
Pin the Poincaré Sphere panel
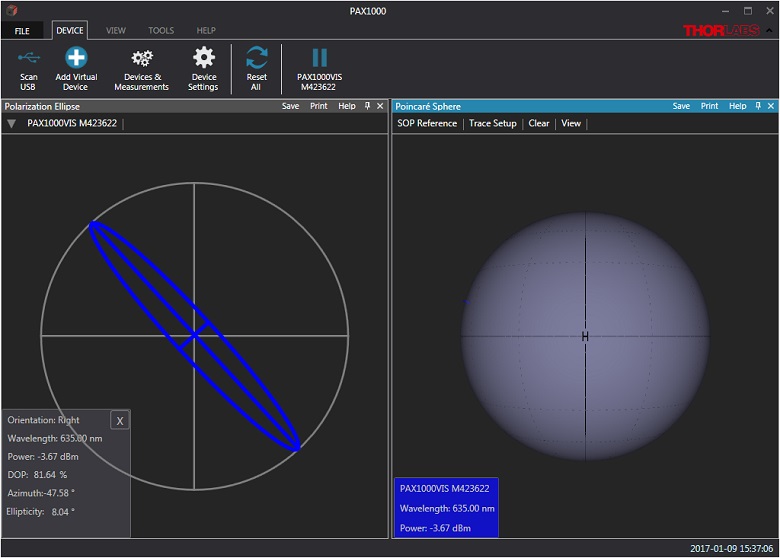[758, 106]
